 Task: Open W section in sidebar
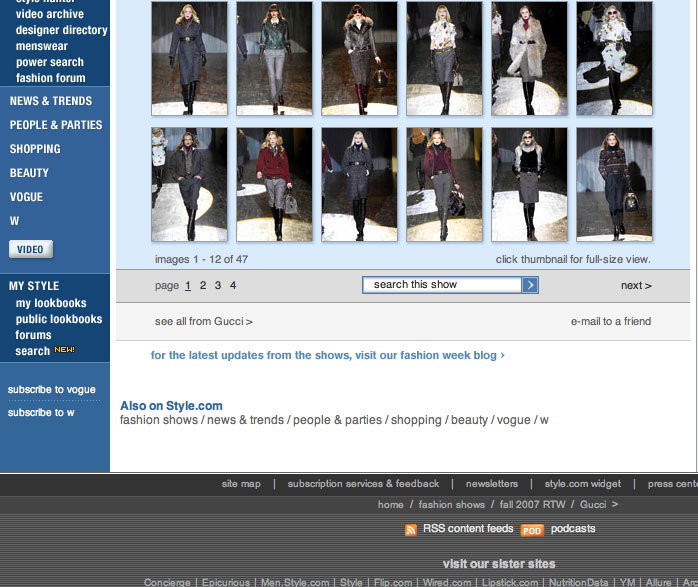tap(14, 221)
